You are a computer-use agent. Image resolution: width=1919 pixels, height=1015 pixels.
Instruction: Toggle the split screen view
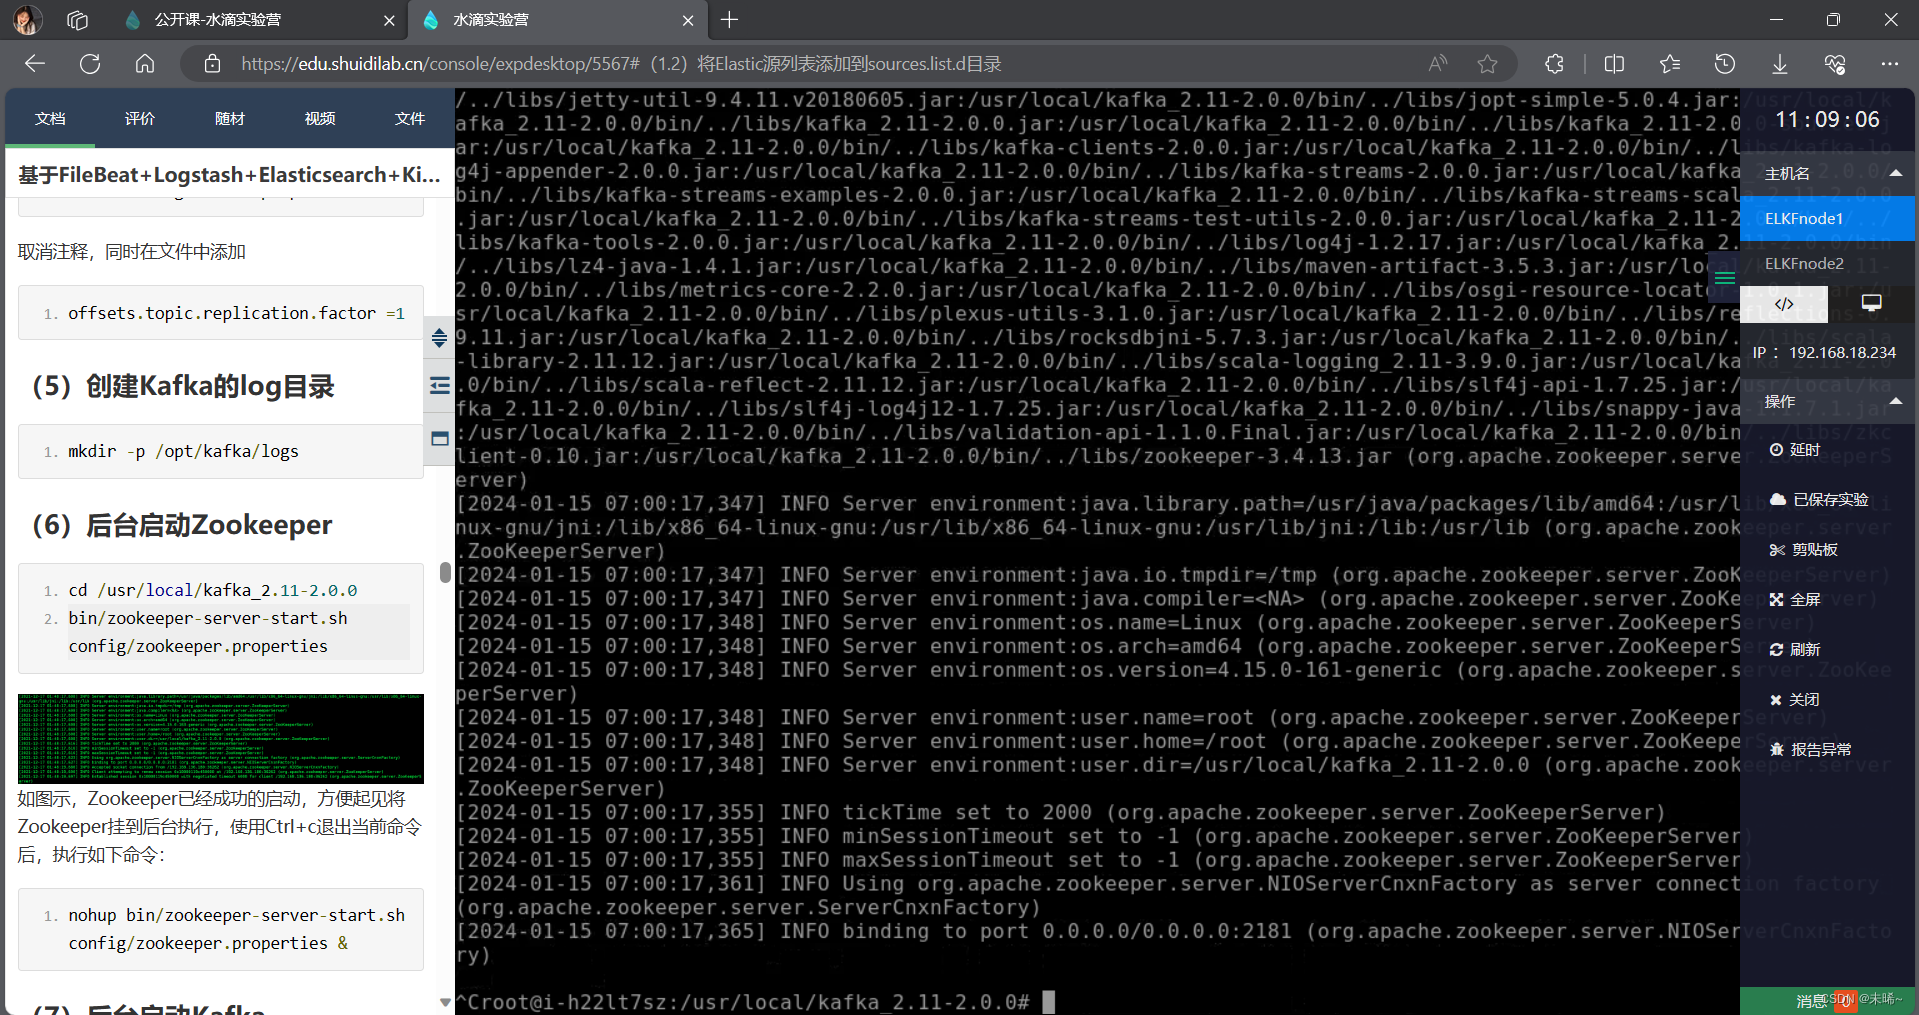tap(1614, 64)
